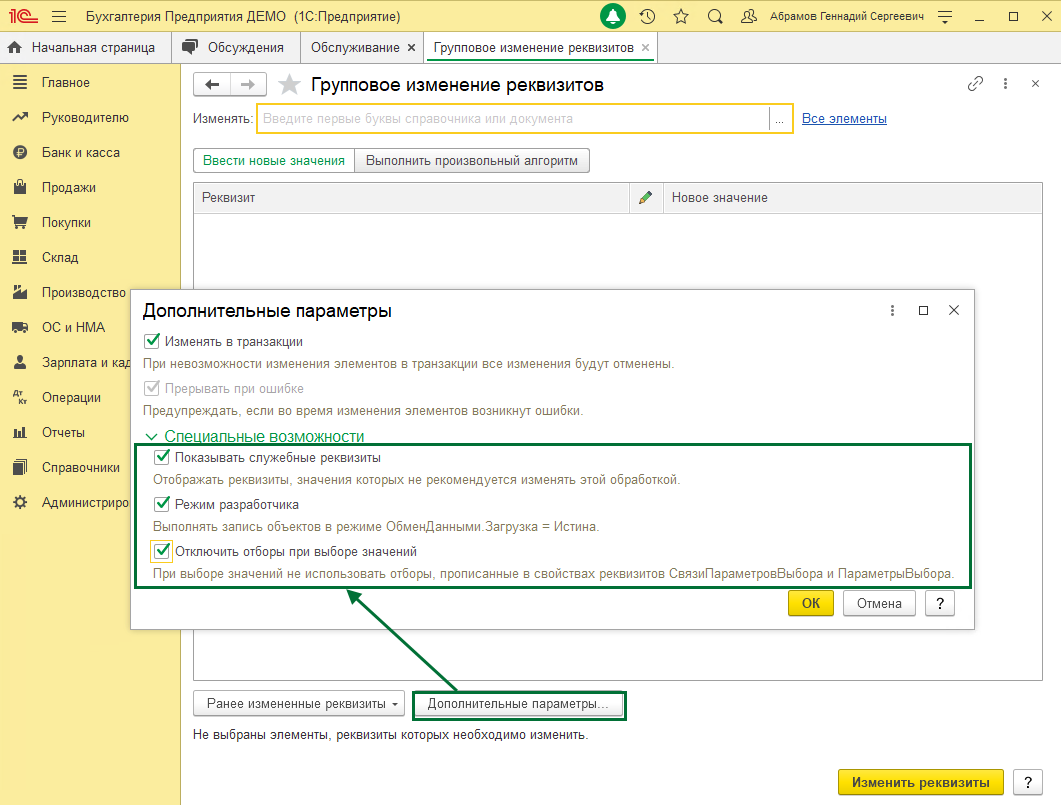Click ellipsis selector in Изменять field

coord(780,119)
